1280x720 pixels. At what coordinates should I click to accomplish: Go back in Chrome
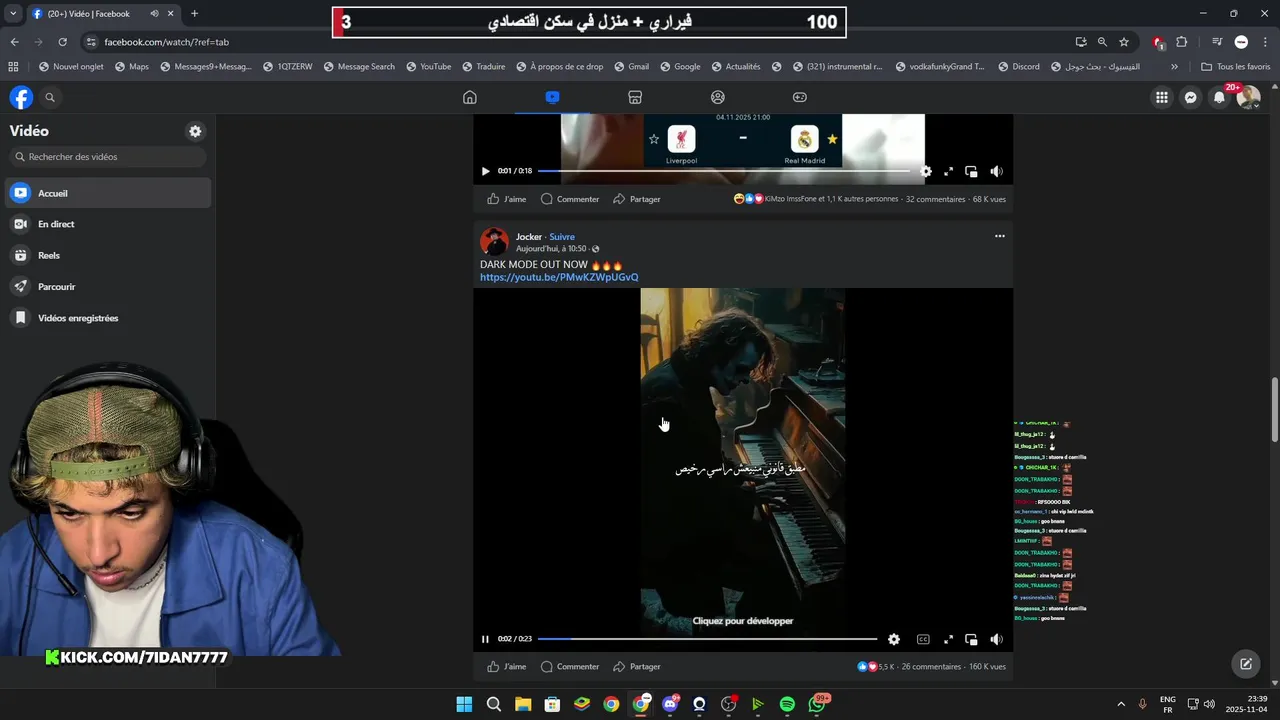click(14, 42)
